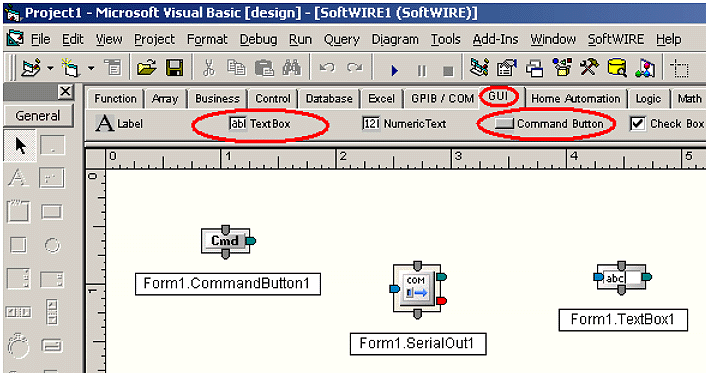
Task: Select the Cut scissors icon
Action: [208, 68]
